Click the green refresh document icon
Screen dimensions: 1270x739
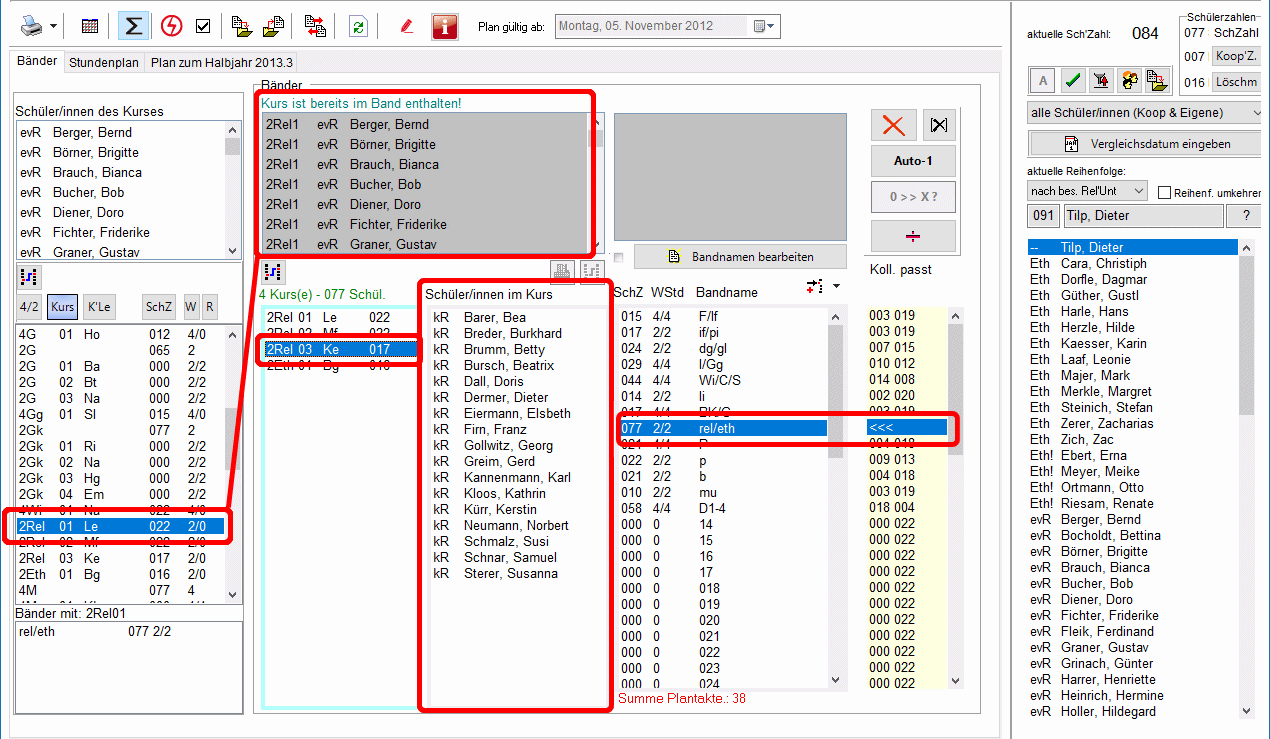click(x=357, y=26)
